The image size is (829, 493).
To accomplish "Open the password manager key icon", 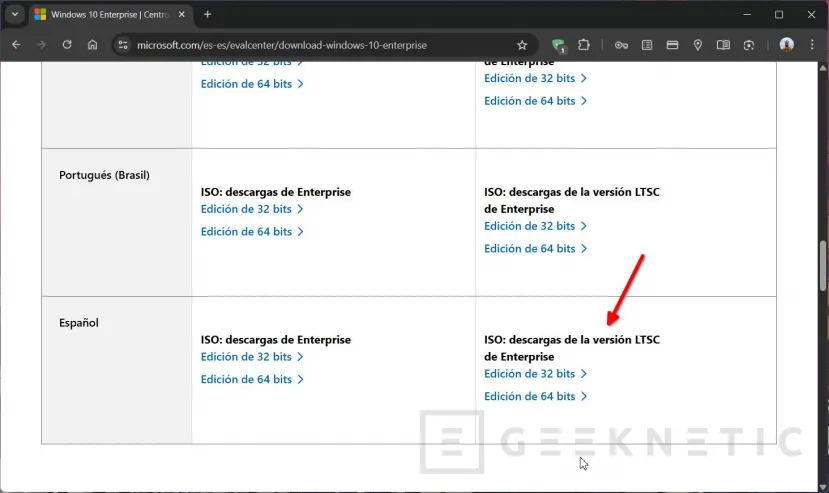I will (621, 45).
